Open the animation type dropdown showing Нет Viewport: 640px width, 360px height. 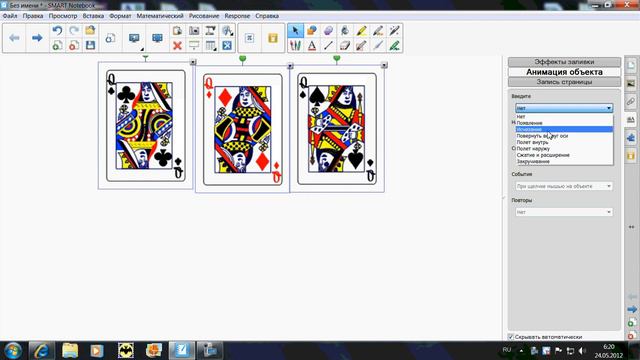[564, 108]
